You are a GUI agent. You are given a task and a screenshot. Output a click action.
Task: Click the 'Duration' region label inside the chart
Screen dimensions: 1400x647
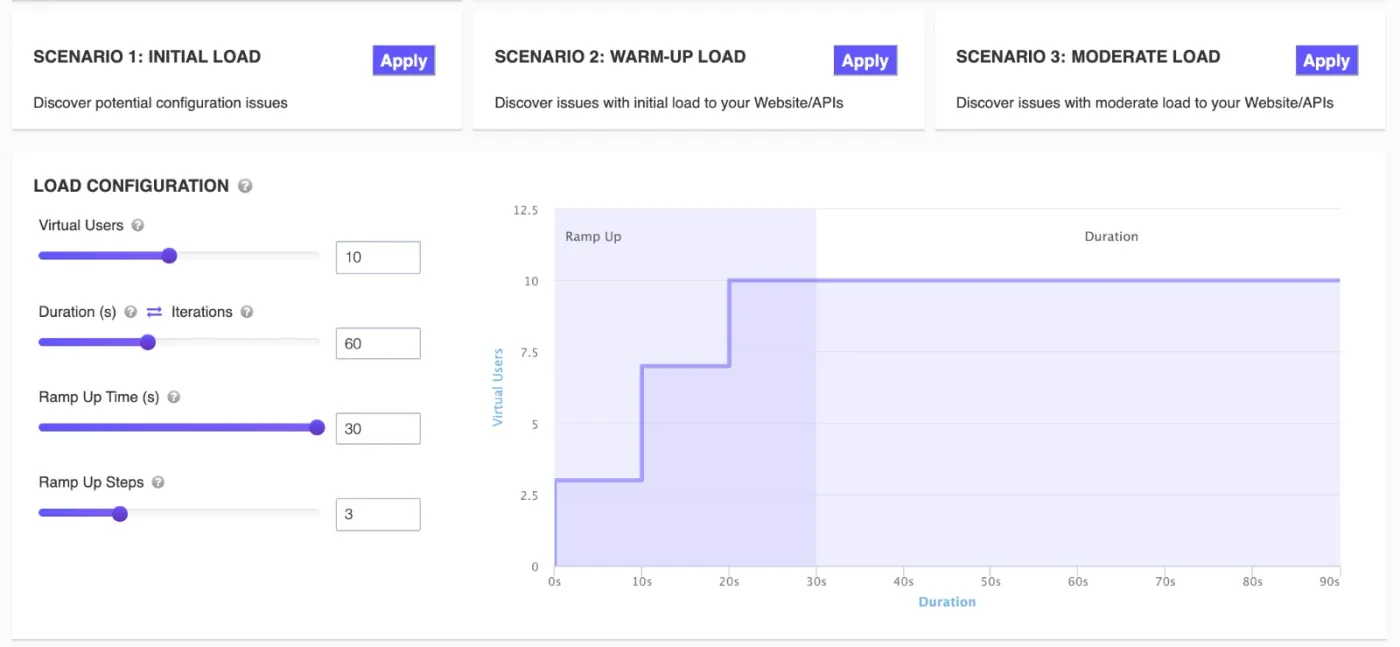point(1111,237)
